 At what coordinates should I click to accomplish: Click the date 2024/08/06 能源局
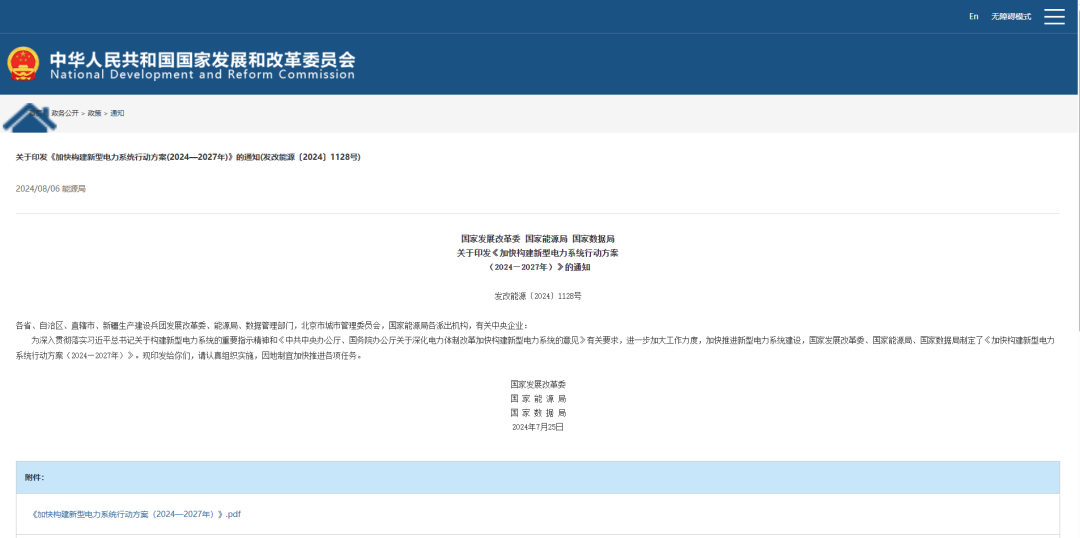pyautogui.click(x=51, y=189)
